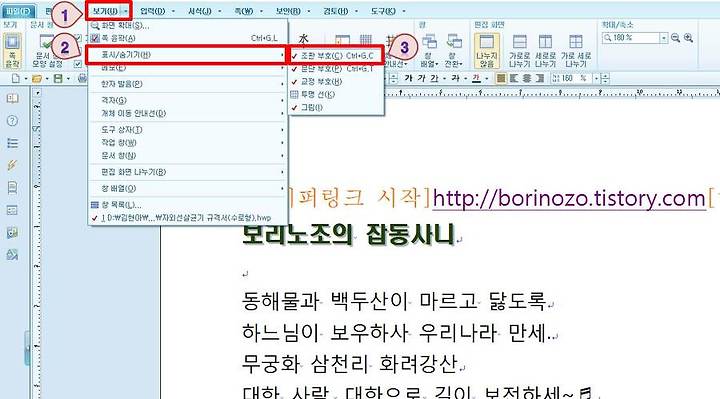Select align right icon
This screenshot has height=399, width=720.
(x=540, y=79)
